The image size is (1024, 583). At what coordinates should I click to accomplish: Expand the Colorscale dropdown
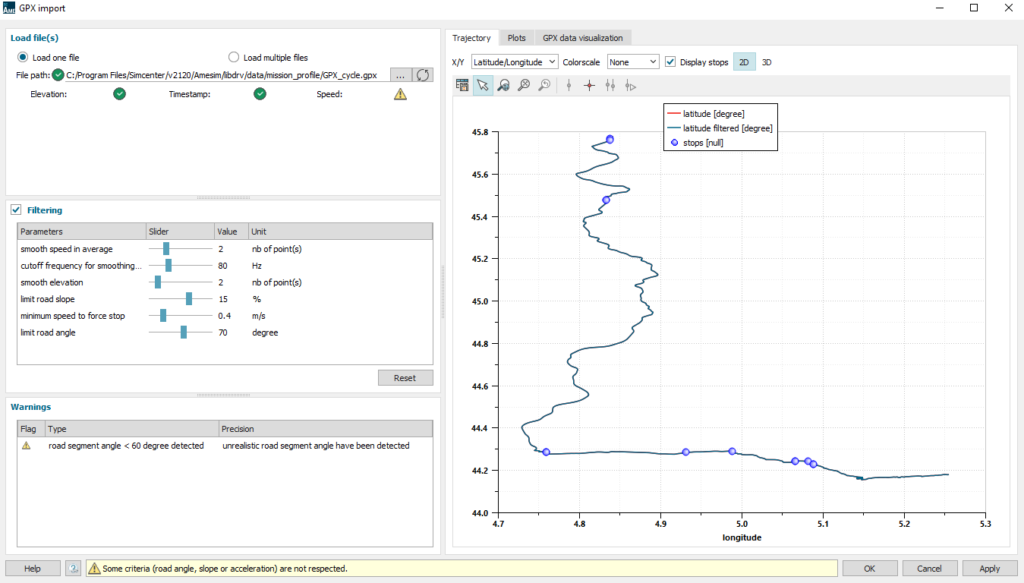click(632, 62)
